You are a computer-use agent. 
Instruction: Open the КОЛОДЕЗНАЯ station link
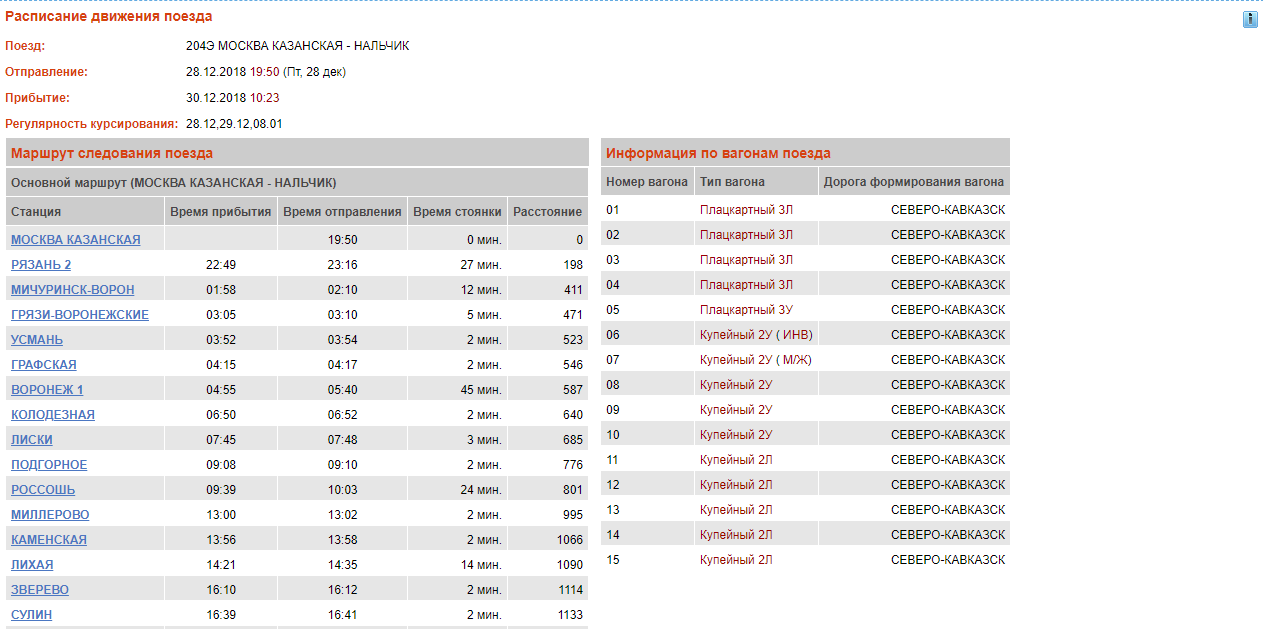point(53,415)
